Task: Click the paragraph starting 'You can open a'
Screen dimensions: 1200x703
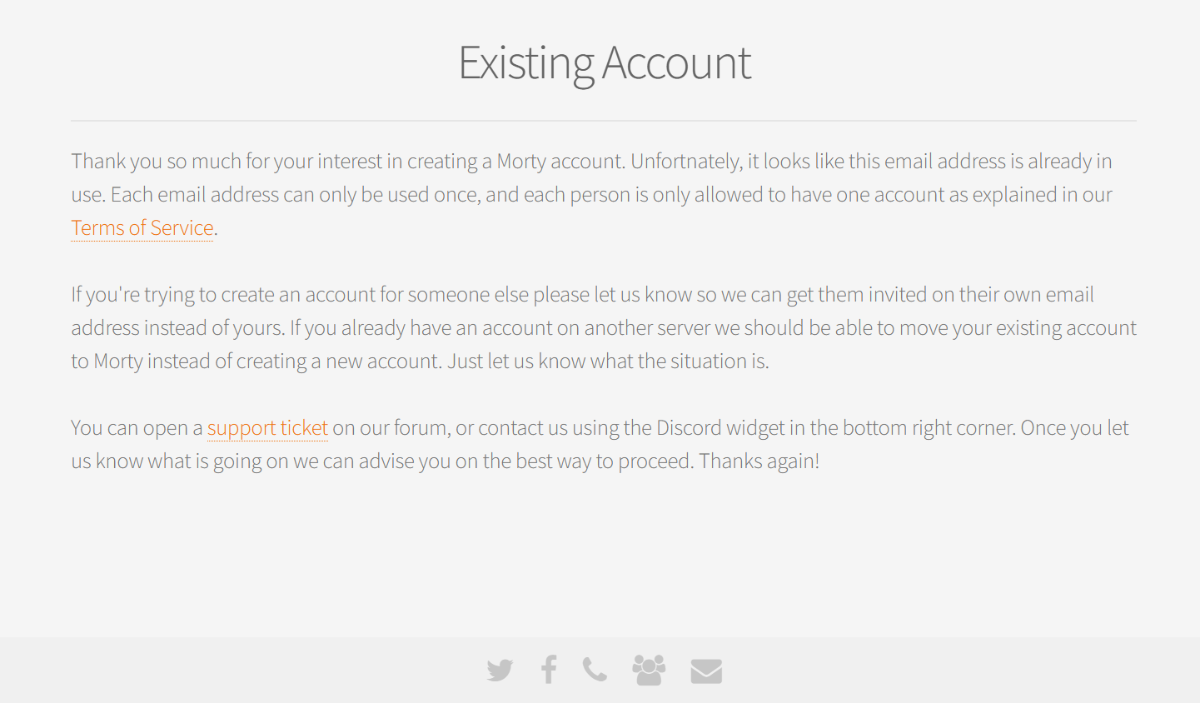Action: click(x=600, y=445)
